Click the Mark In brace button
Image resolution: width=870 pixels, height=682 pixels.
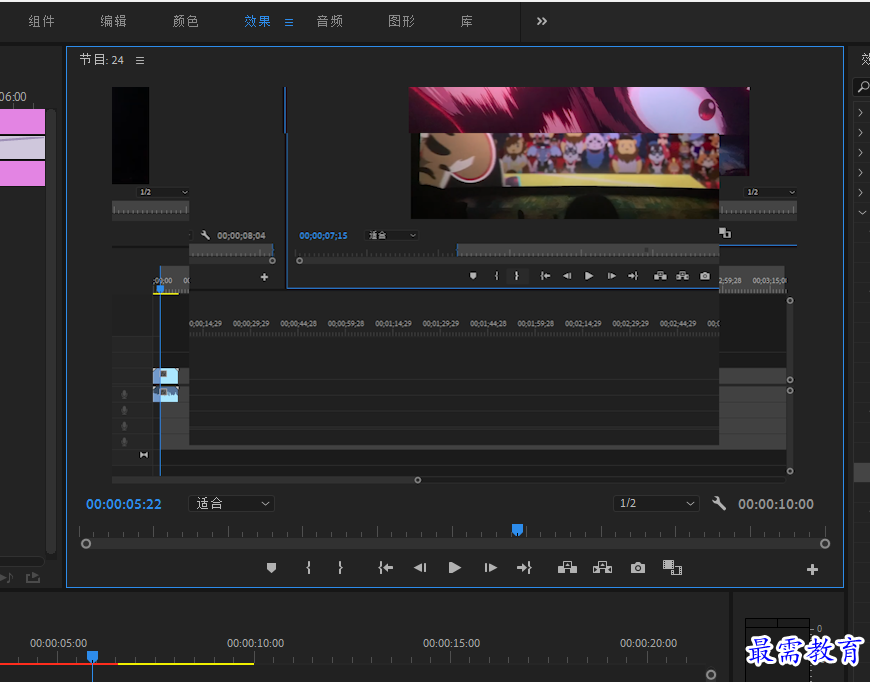click(308, 568)
